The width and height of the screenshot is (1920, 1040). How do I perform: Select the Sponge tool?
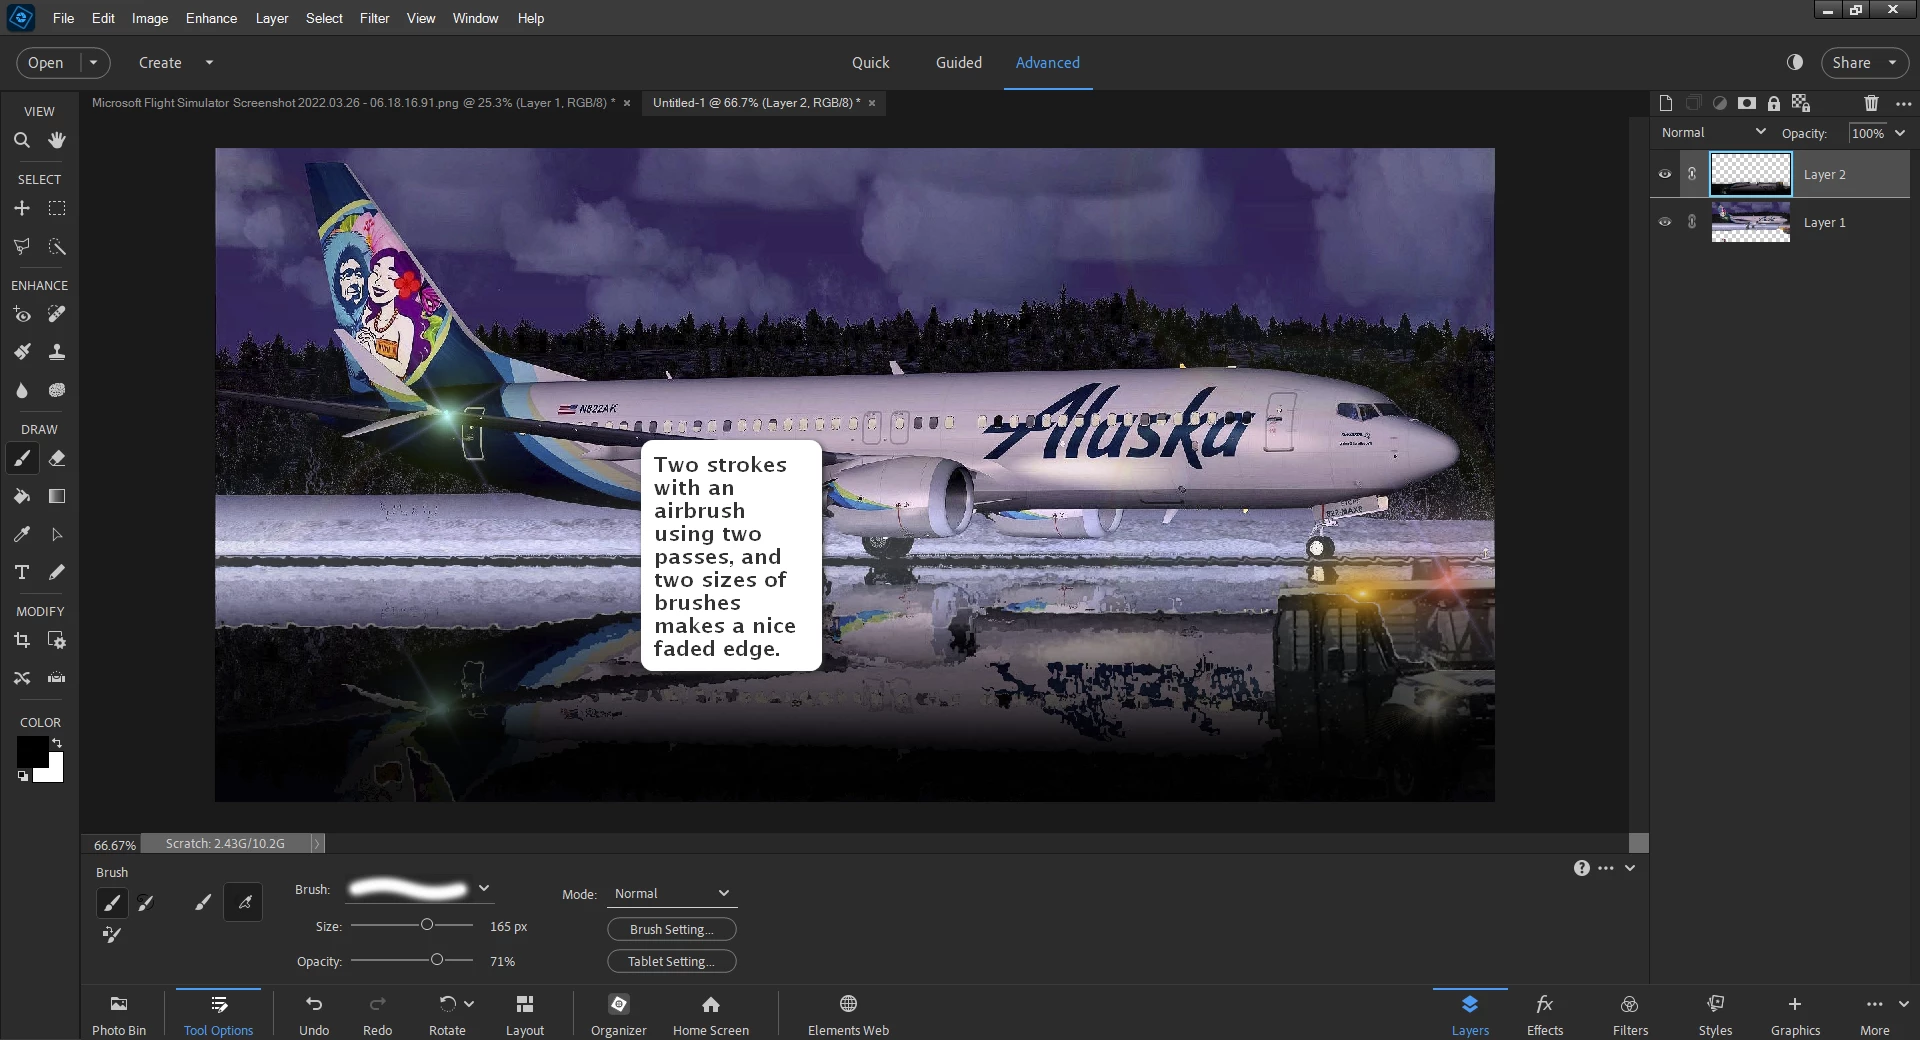pyautogui.click(x=57, y=390)
